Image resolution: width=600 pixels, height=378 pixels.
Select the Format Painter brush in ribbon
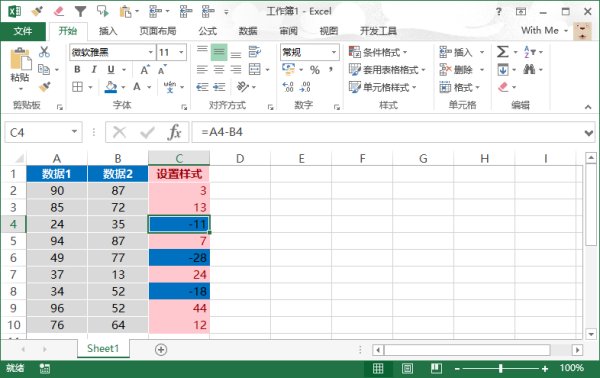[44, 87]
